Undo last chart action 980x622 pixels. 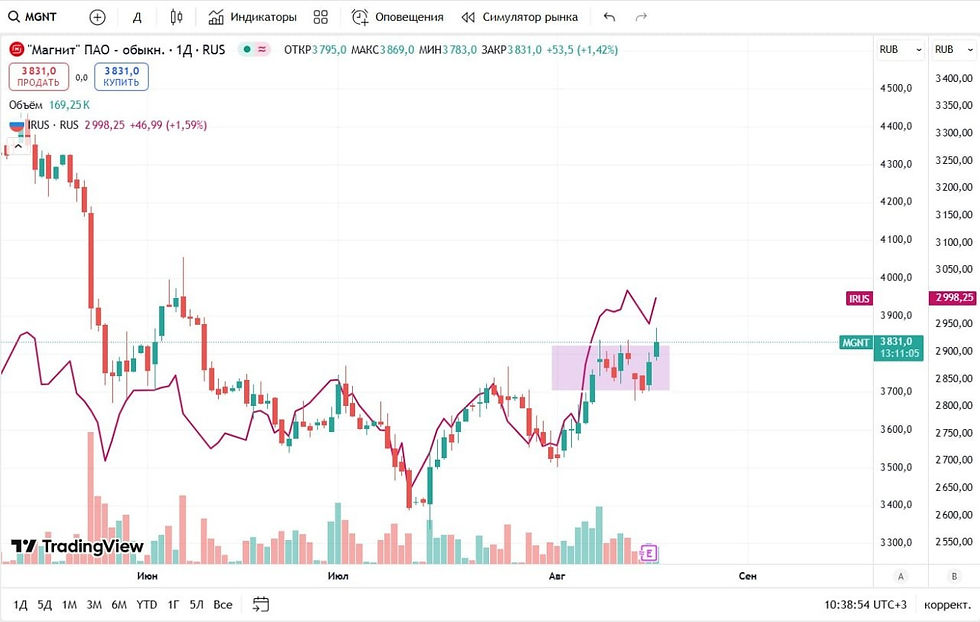(x=609, y=17)
